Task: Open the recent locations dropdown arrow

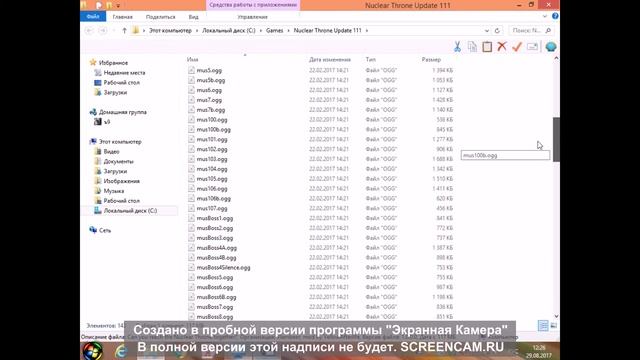Action: coord(114,31)
